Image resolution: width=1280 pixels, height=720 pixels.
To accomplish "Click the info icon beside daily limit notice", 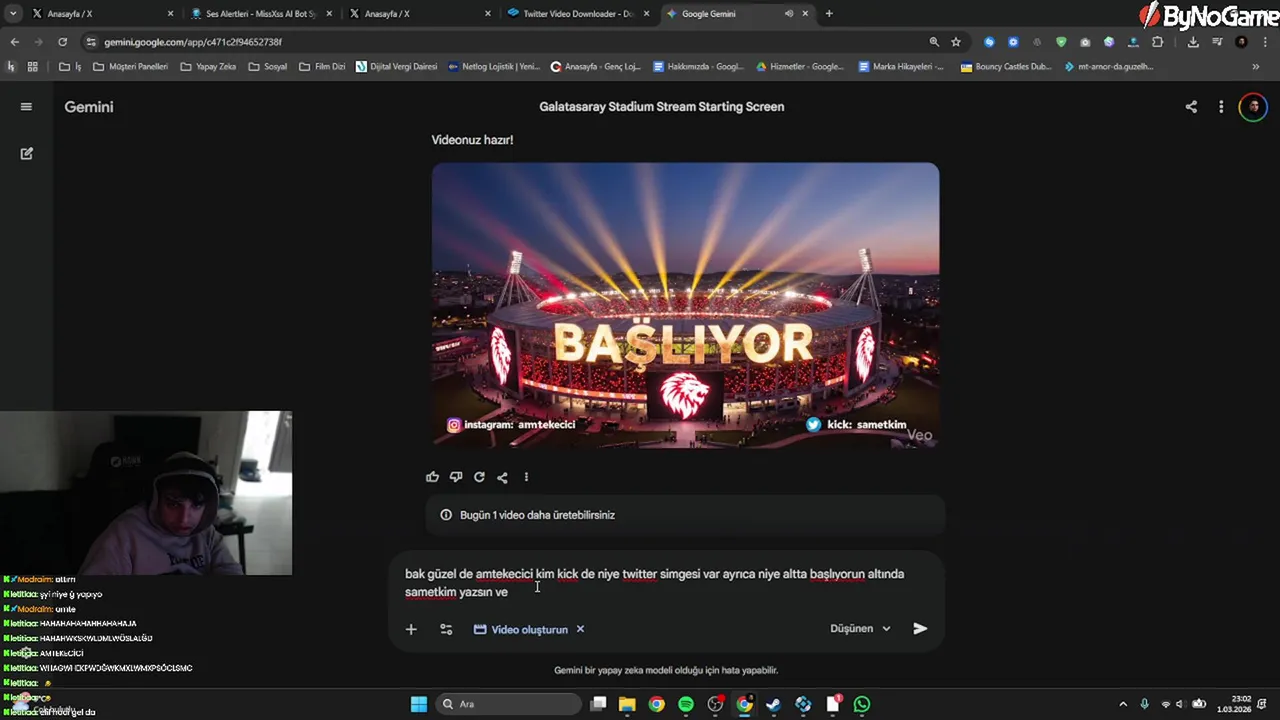I will [x=446, y=515].
